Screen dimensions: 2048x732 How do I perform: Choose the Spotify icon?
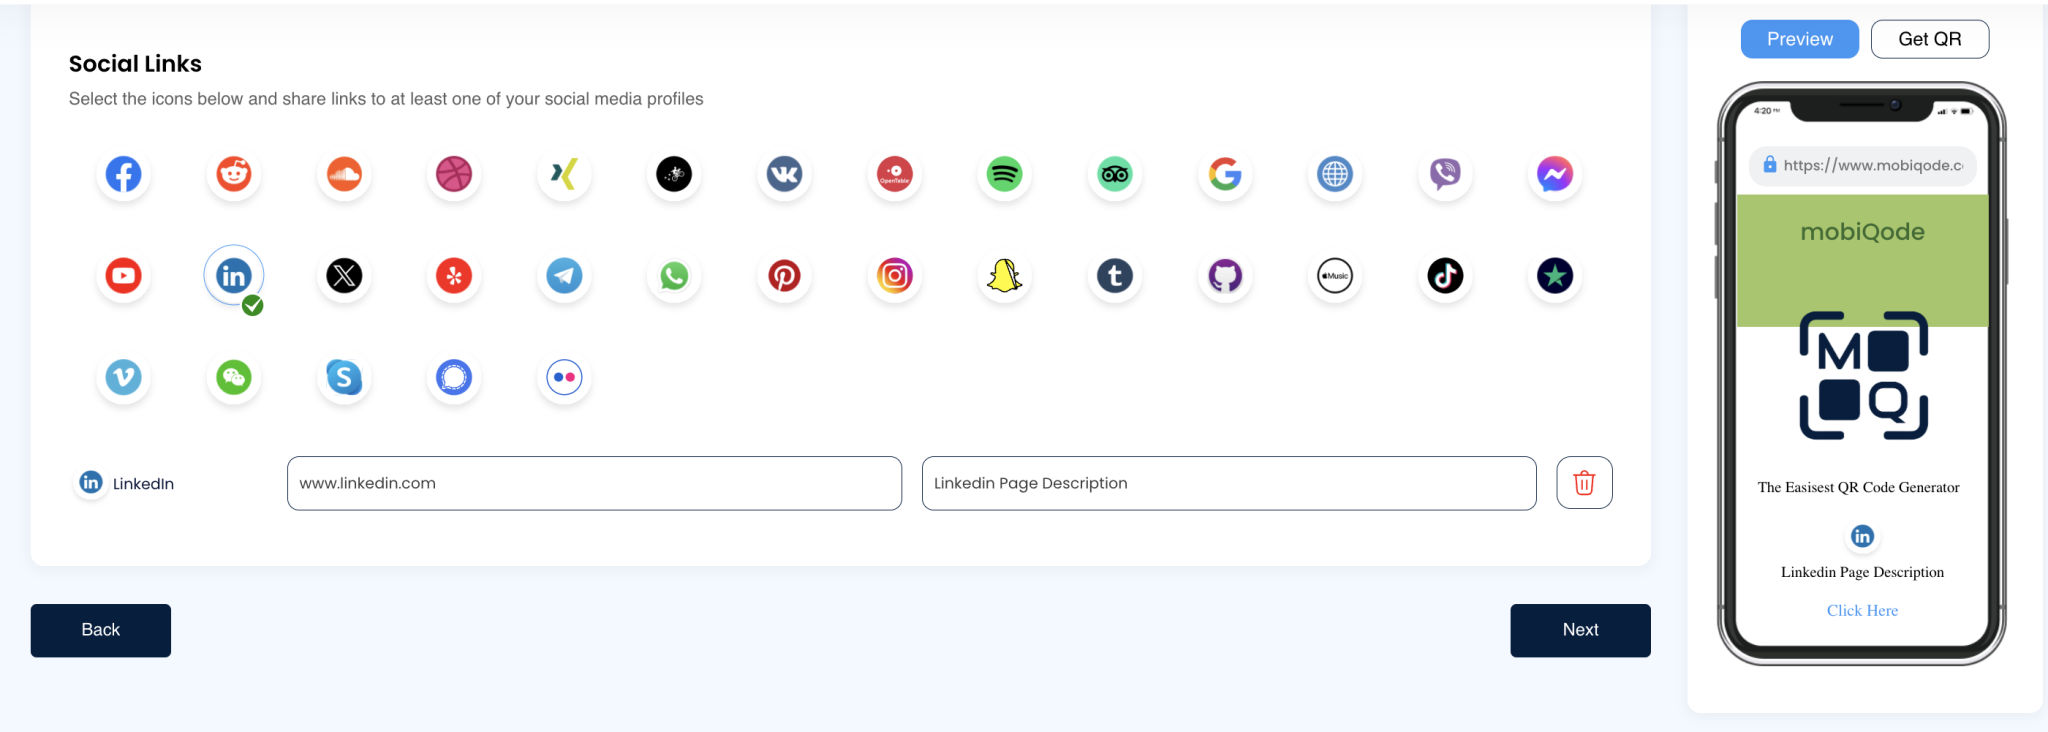(1004, 175)
